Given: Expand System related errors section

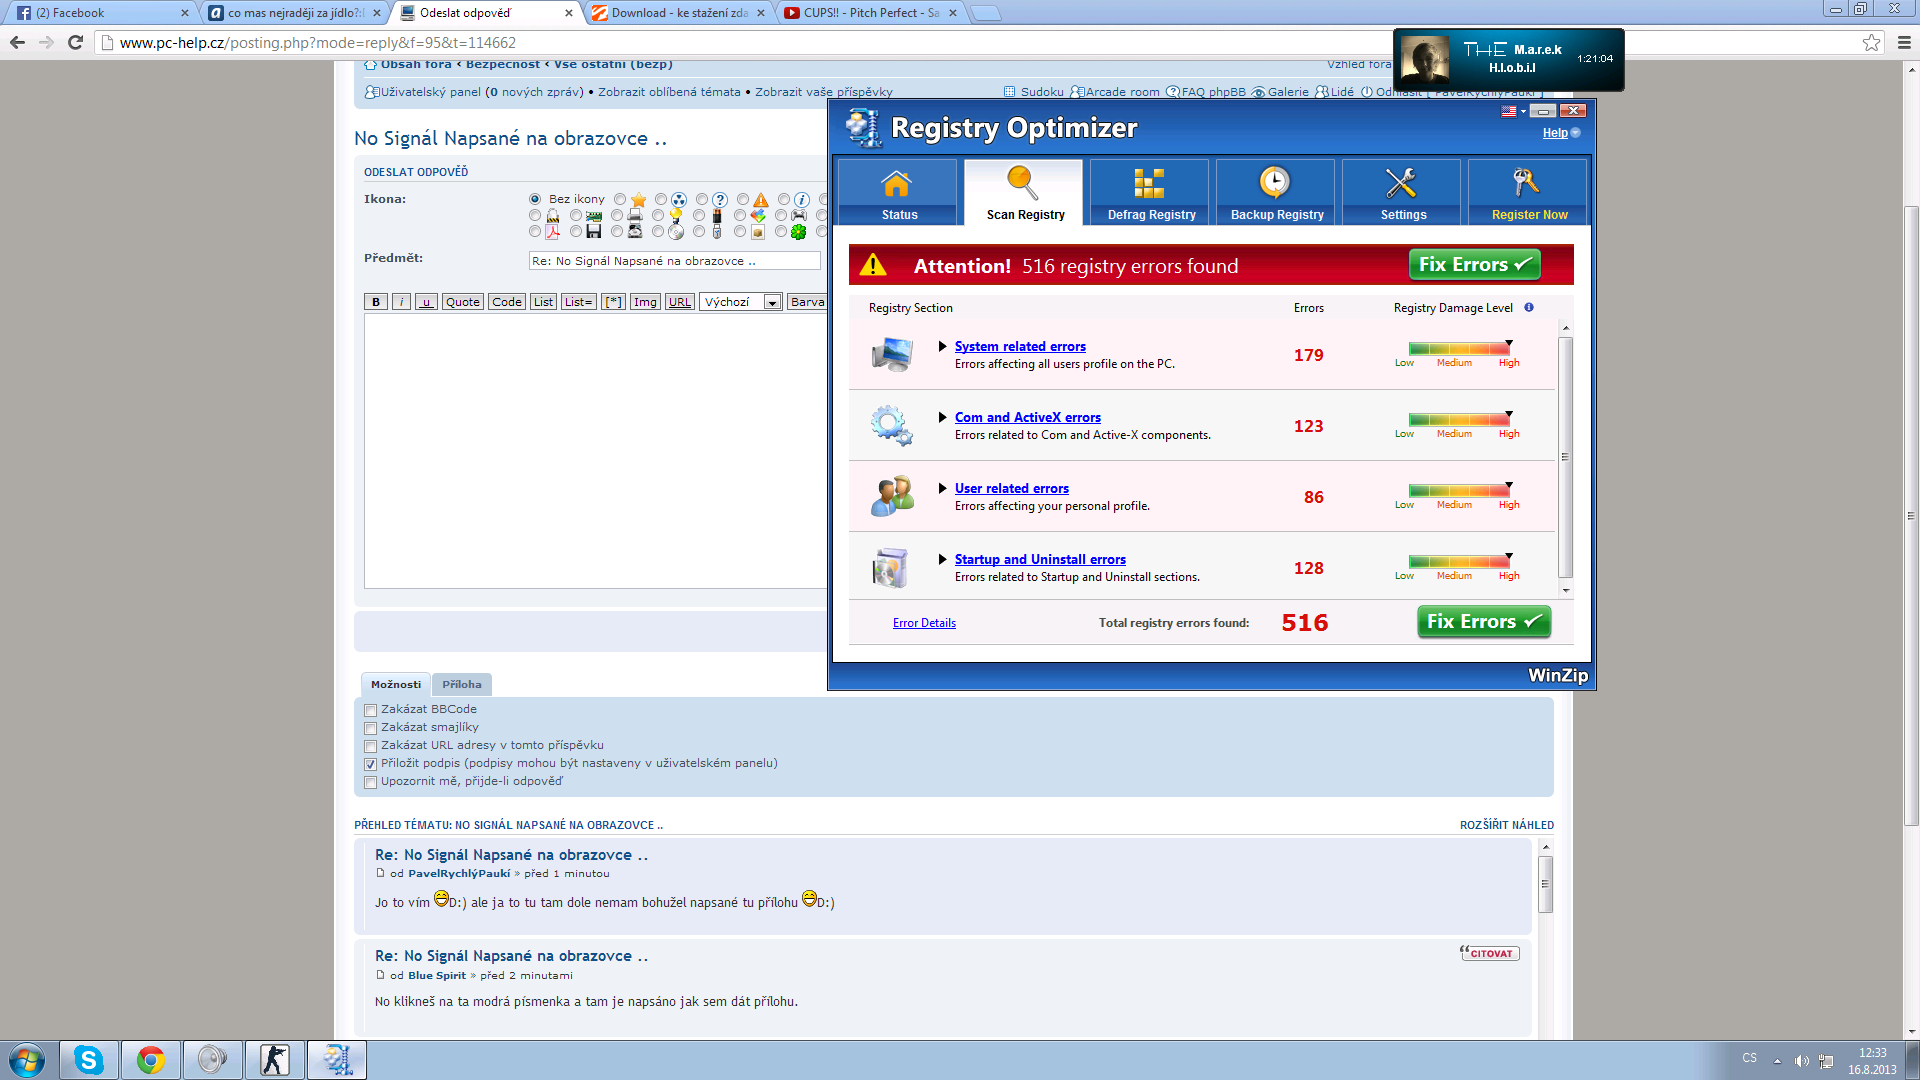Looking at the screenshot, I should pos(942,347).
